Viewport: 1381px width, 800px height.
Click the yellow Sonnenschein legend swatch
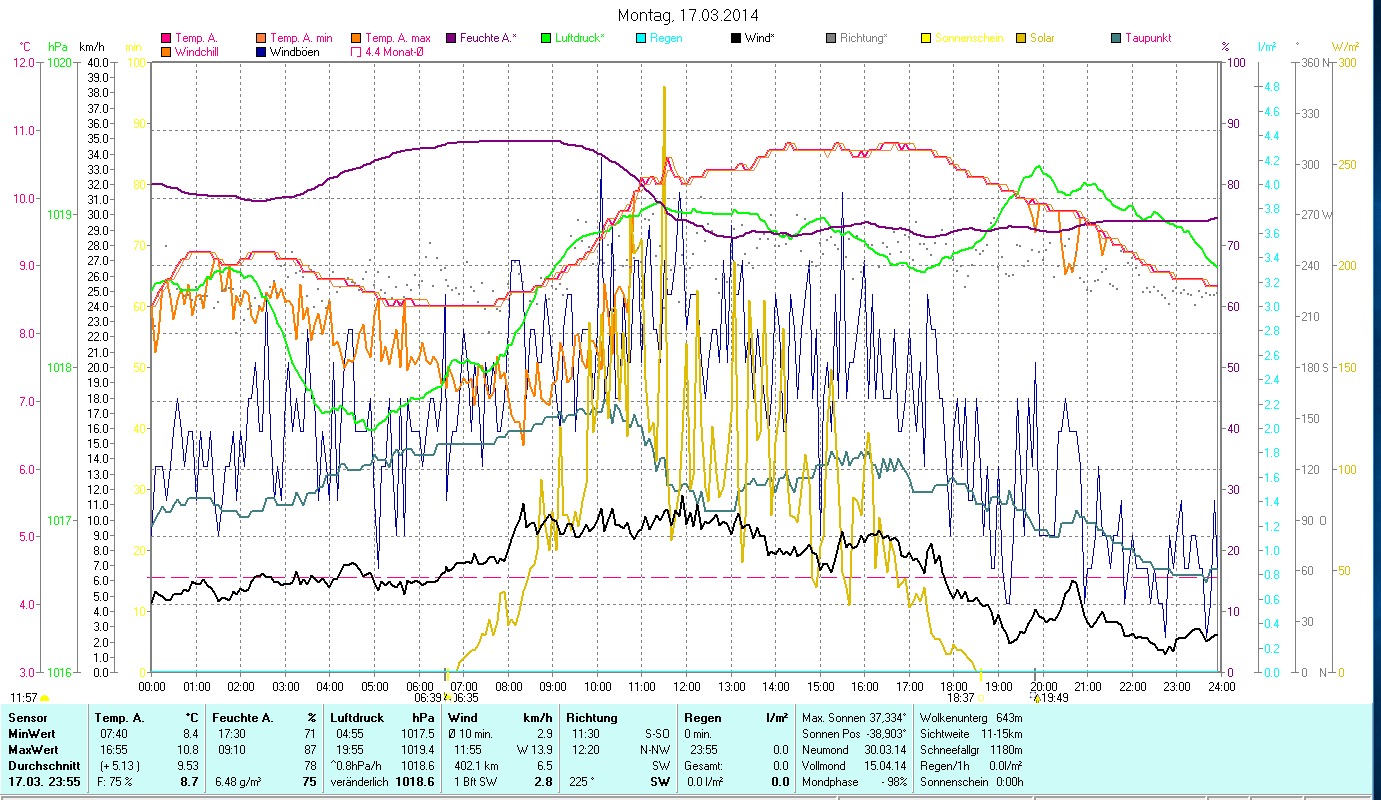point(926,38)
